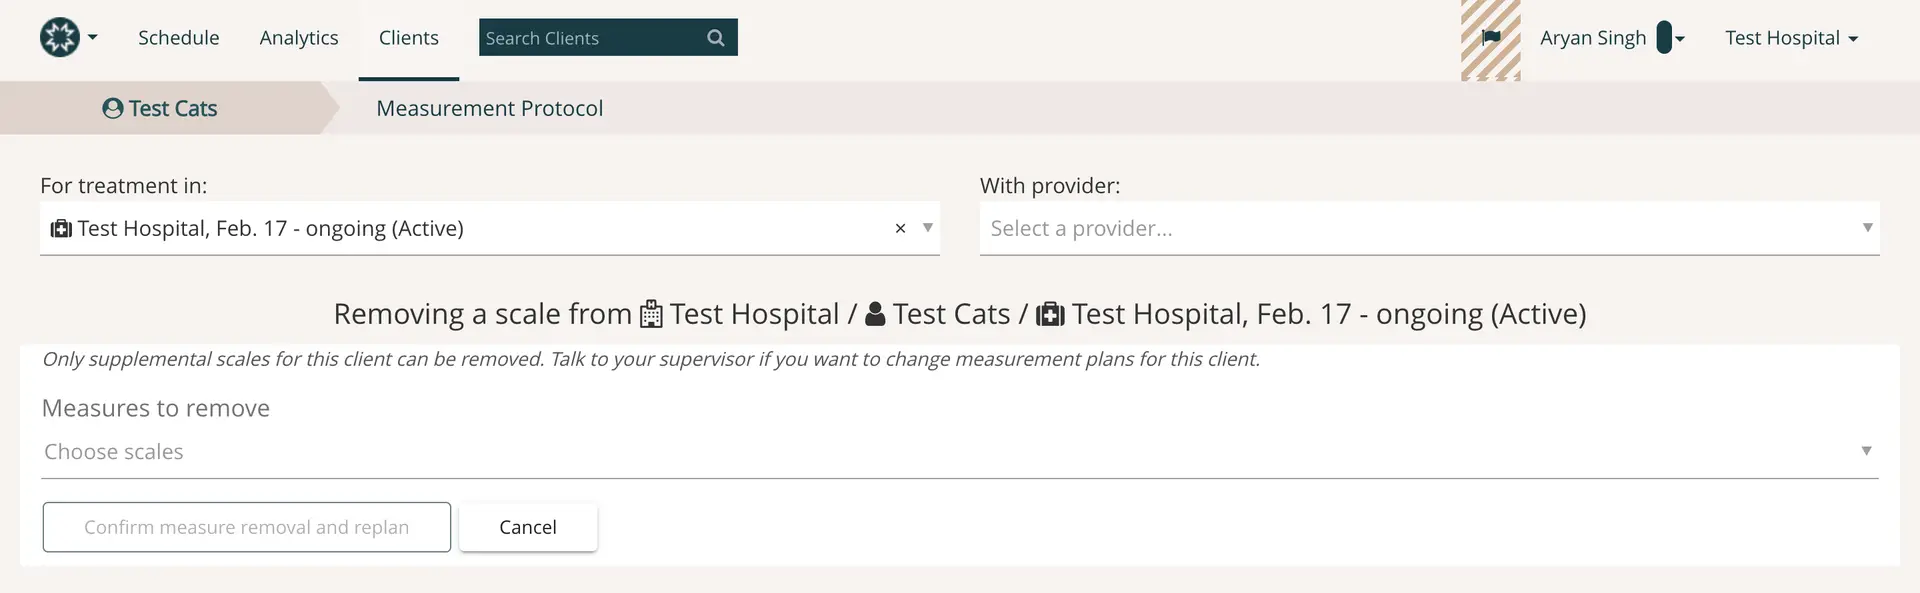Click the search magnifier icon
Viewport: 1920px width, 593px height.
pos(715,37)
